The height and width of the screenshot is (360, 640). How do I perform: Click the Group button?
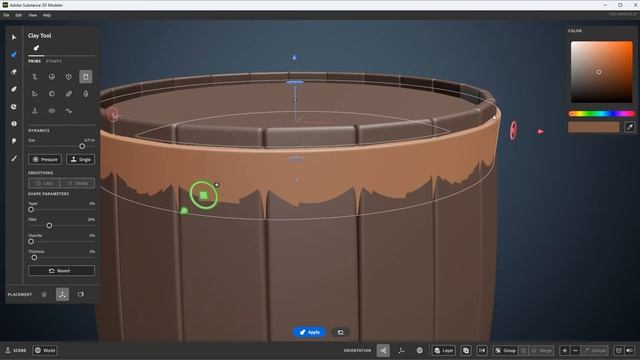coord(505,350)
